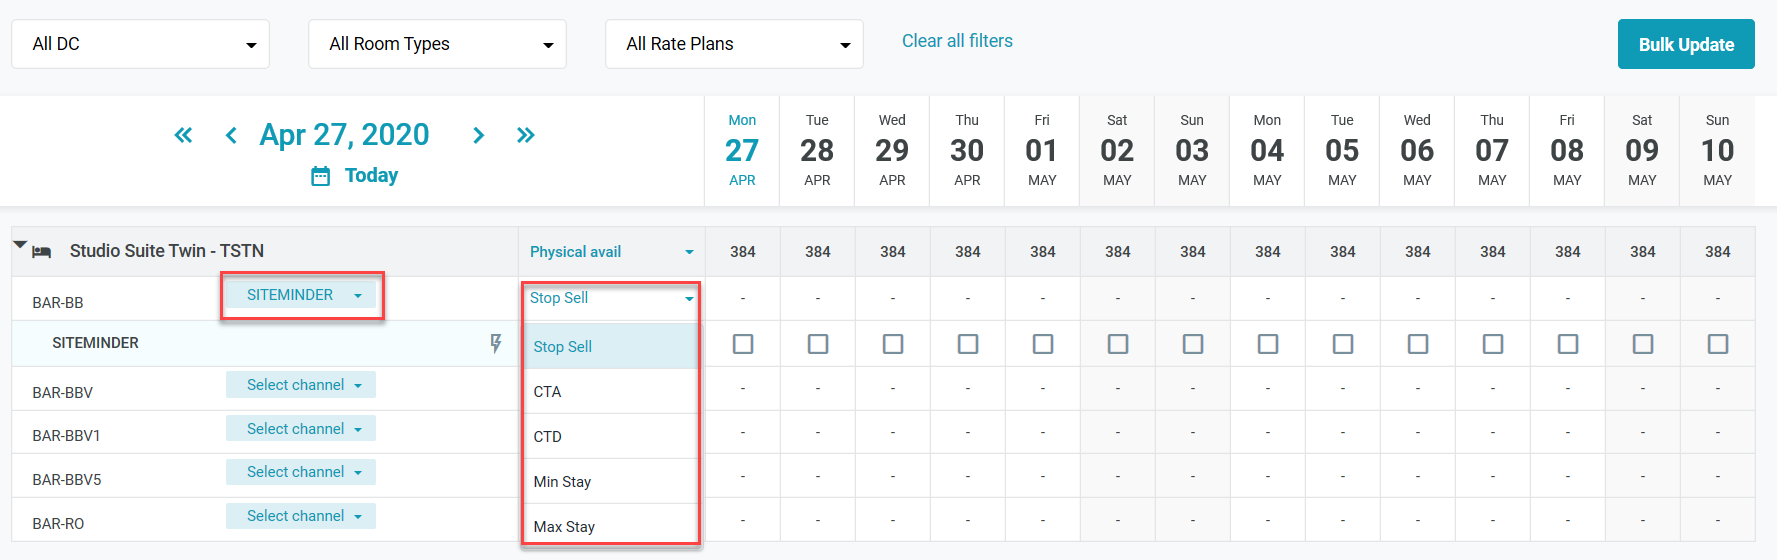Expand the All Rate Plans filter
This screenshot has height=560, width=1777.
734,44
